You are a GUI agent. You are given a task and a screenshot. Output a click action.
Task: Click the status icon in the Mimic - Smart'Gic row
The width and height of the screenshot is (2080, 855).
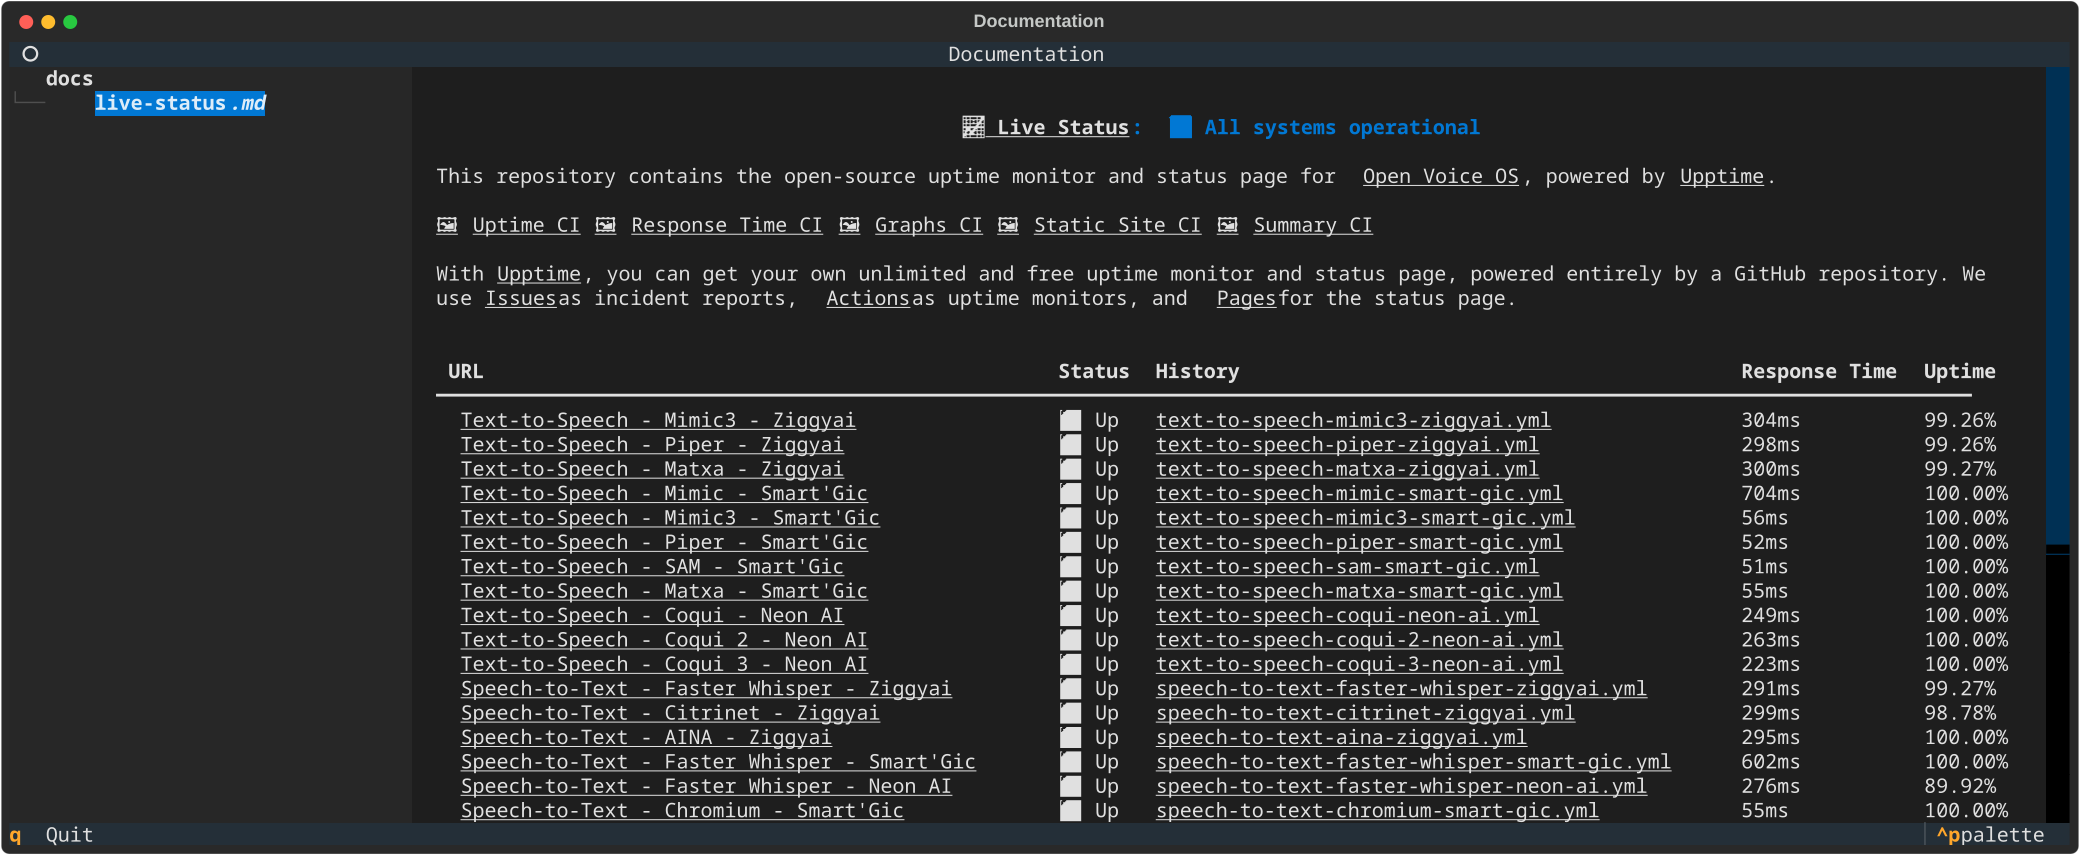[1071, 494]
